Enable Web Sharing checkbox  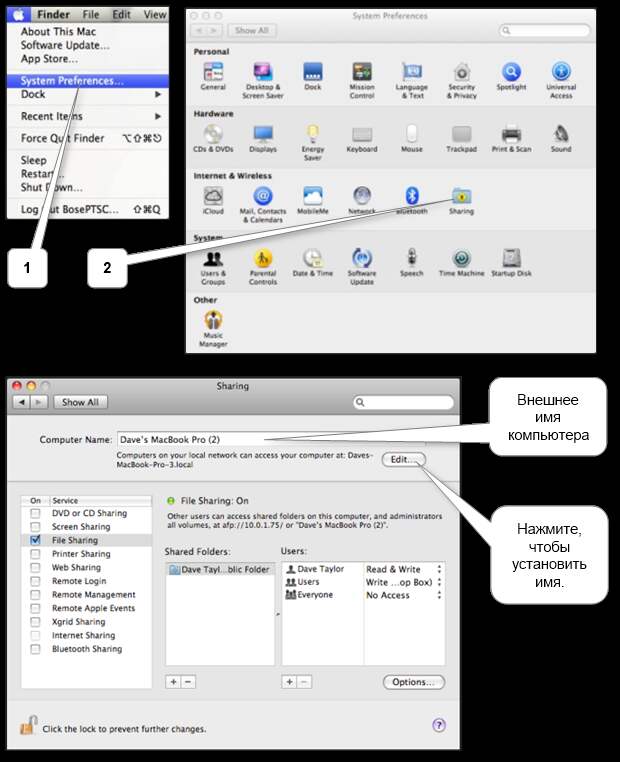point(35,568)
